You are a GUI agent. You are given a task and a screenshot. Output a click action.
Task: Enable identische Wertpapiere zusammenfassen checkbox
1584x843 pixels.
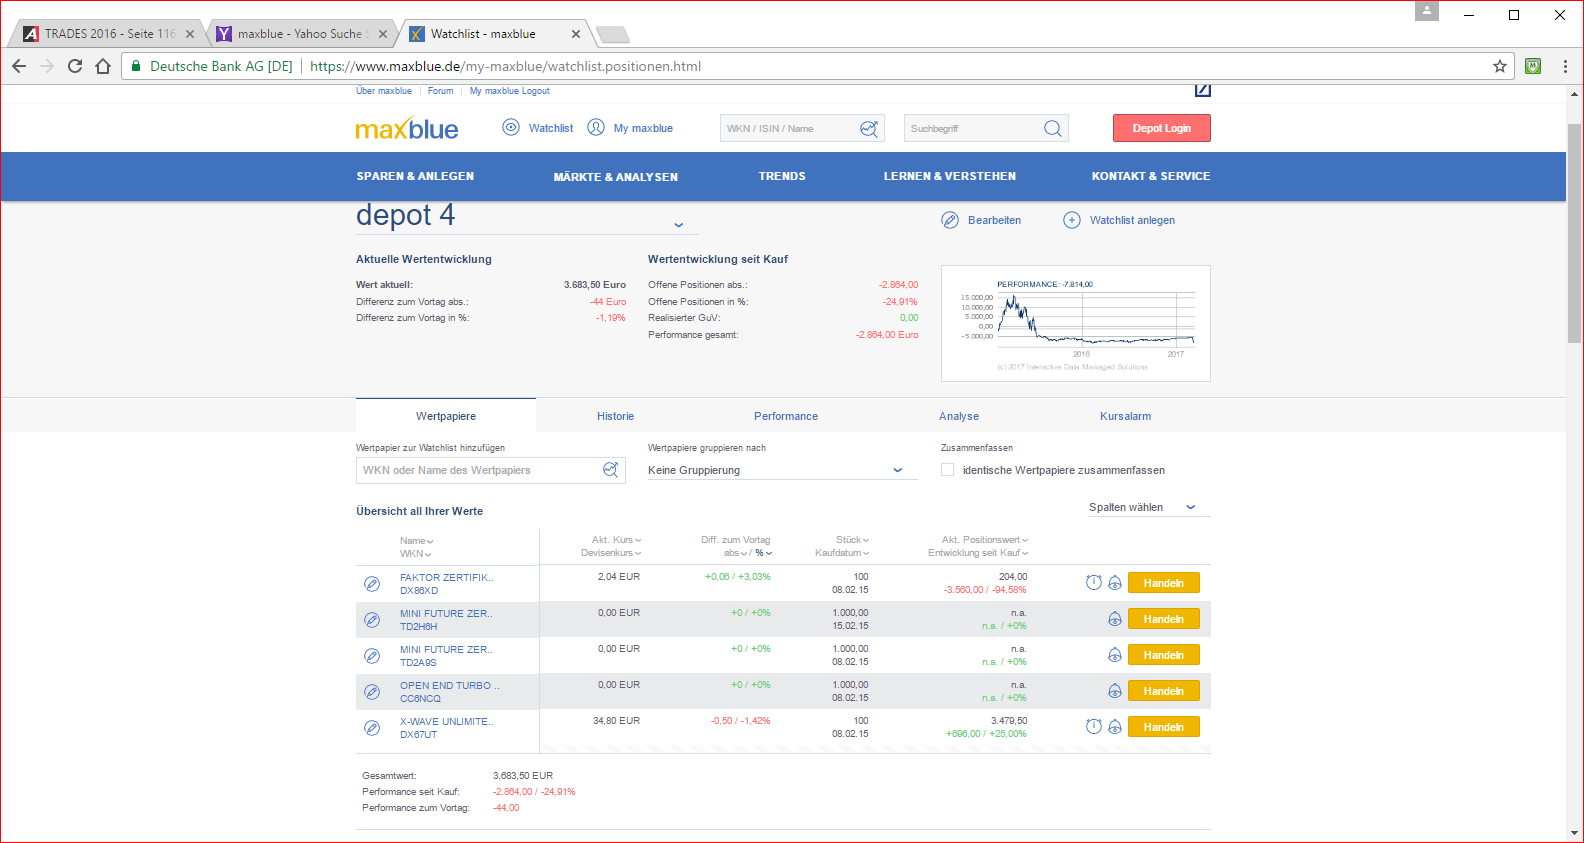pyautogui.click(x=947, y=470)
